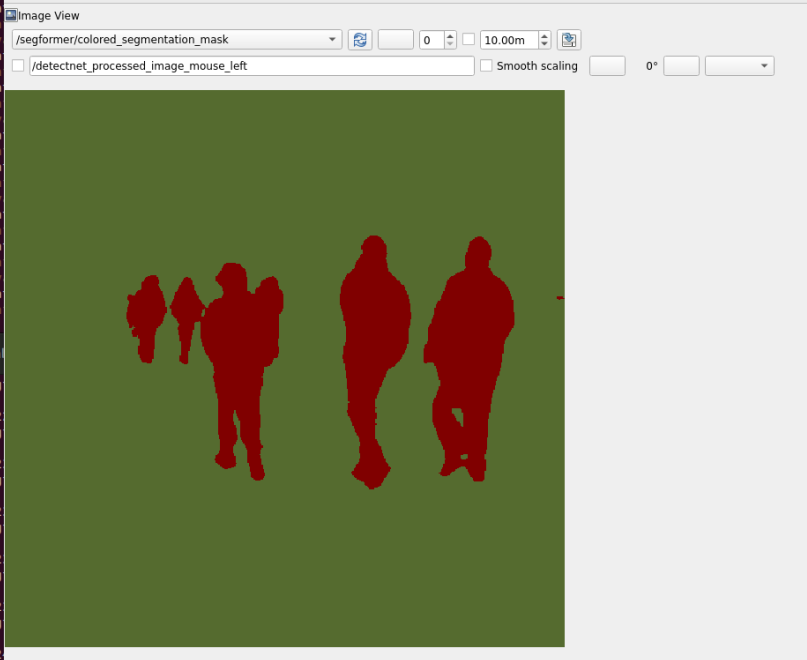Open the segformer topic dropdown

click(x=177, y=40)
